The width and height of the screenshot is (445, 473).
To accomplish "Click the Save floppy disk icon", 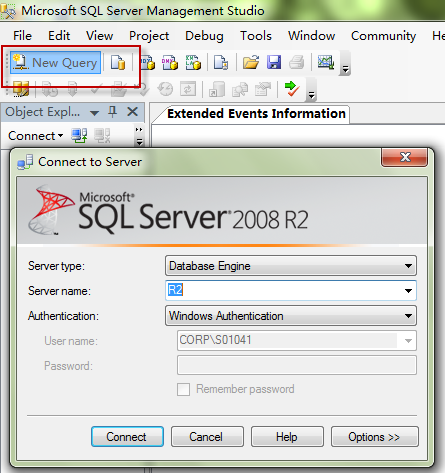I will click(x=274, y=62).
